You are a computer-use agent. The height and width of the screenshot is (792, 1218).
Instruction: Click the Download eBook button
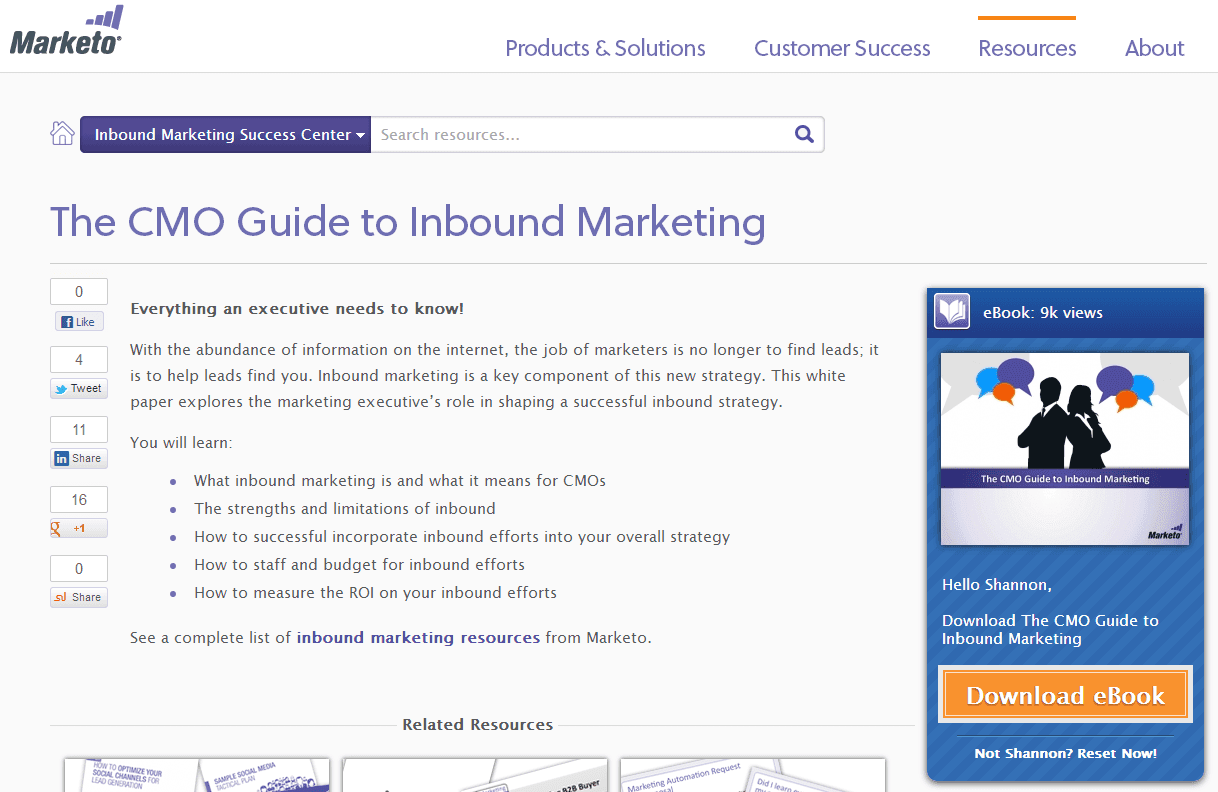[1065, 695]
